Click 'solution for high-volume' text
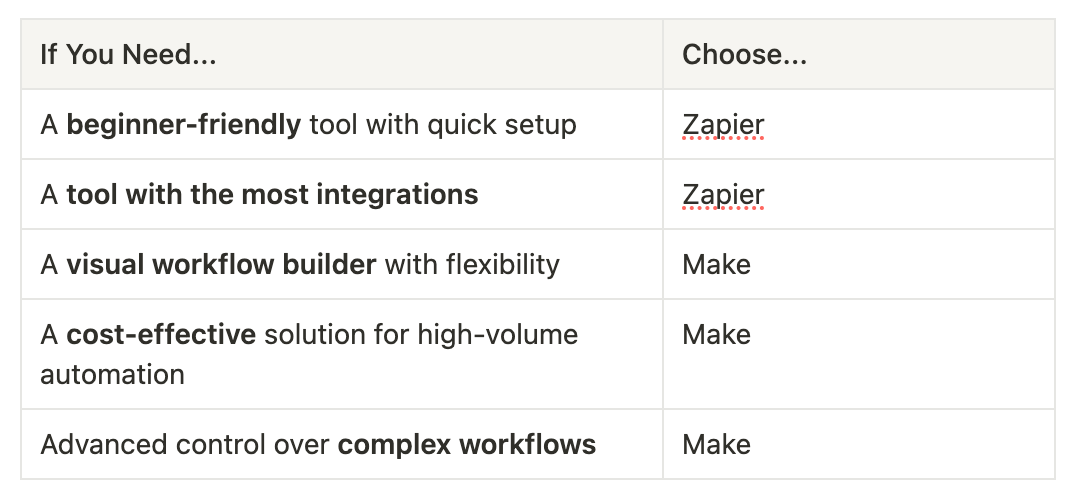 point(421,335)
